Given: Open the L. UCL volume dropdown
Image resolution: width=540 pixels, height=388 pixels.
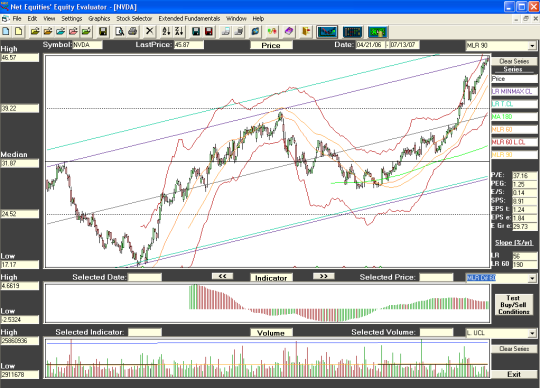Looking at the screenshot, I should coord(532,333).
